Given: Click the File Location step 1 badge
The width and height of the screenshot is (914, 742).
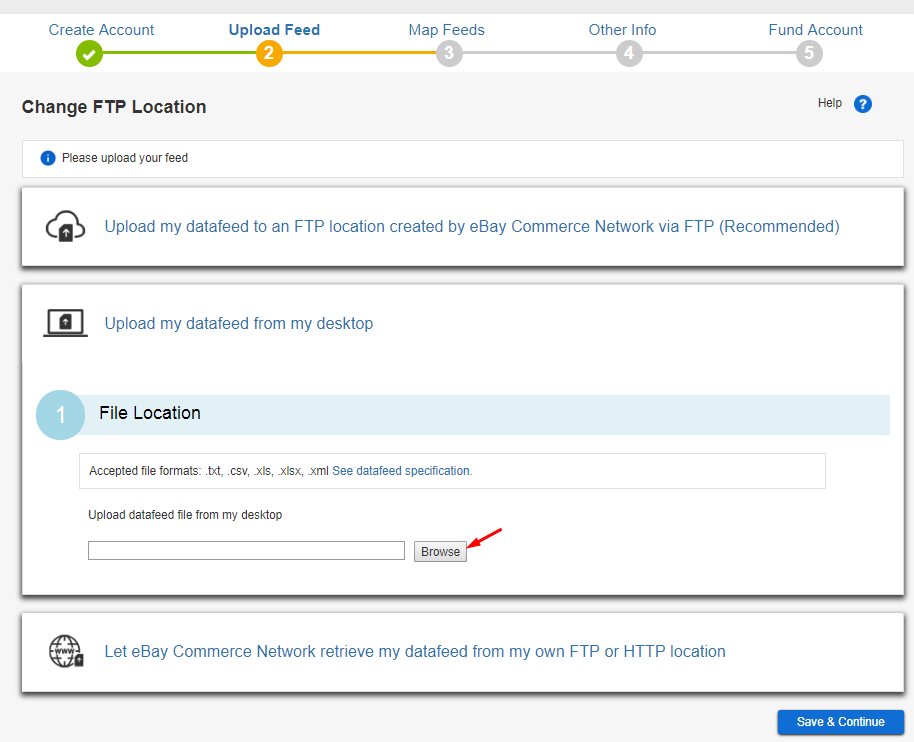Looking at the screenshot, I should 61,415.
